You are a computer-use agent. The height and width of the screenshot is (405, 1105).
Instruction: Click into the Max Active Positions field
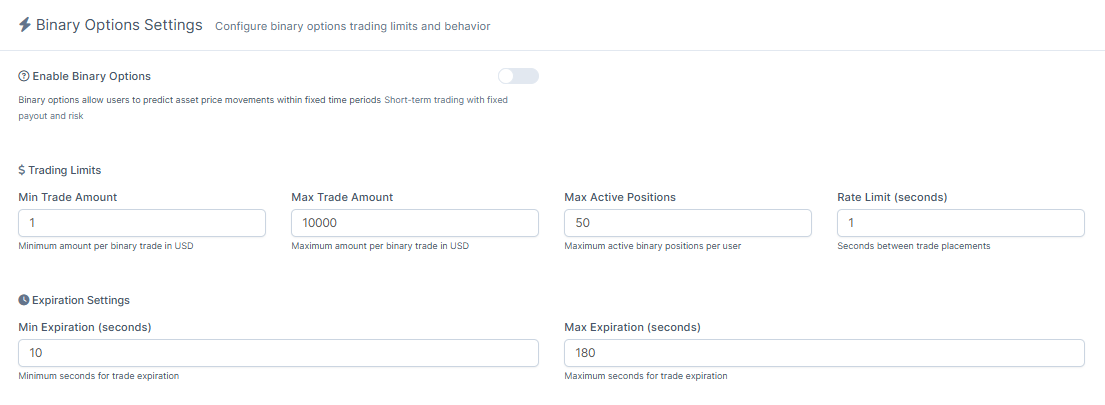point(687,223)
